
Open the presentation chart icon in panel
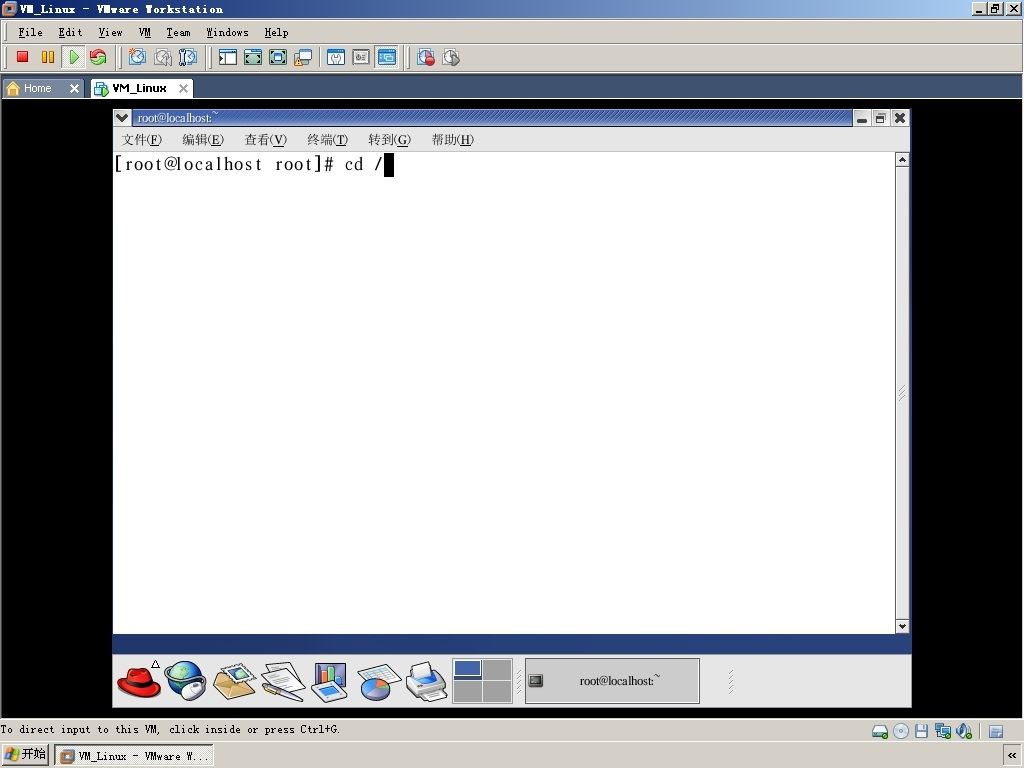click(x=330, y=682)
